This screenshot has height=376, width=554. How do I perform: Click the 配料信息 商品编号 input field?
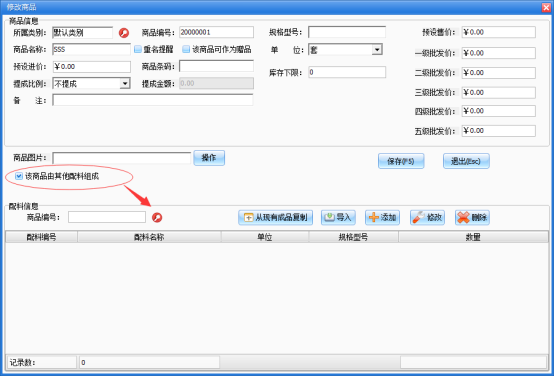tap(107, 217)
